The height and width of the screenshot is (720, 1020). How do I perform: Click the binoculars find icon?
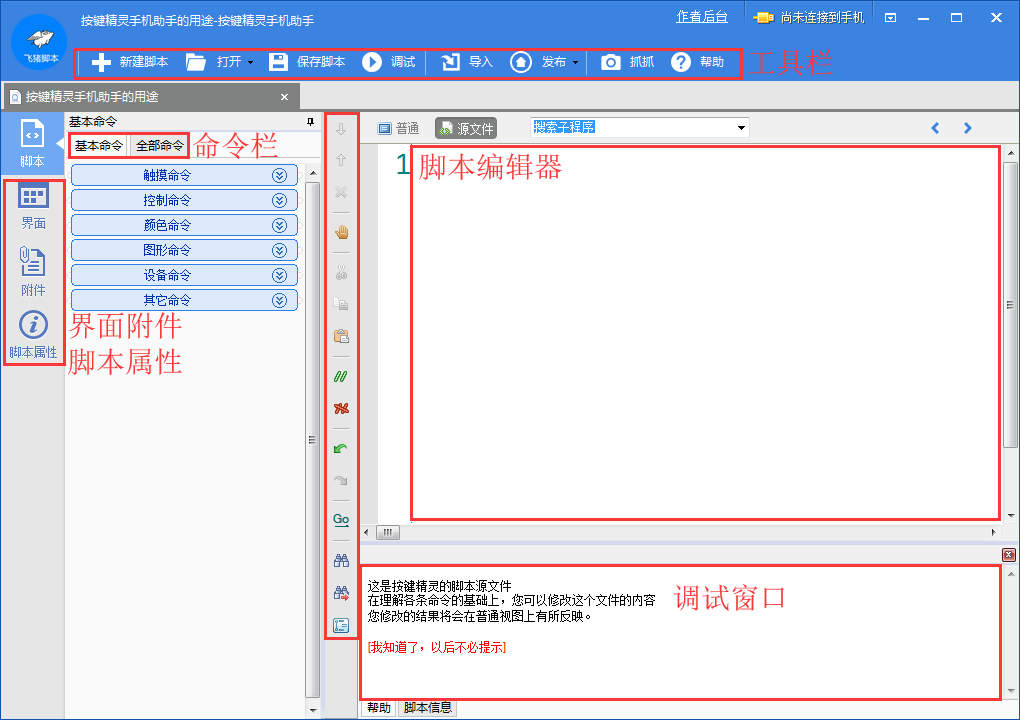coord(341,560)
